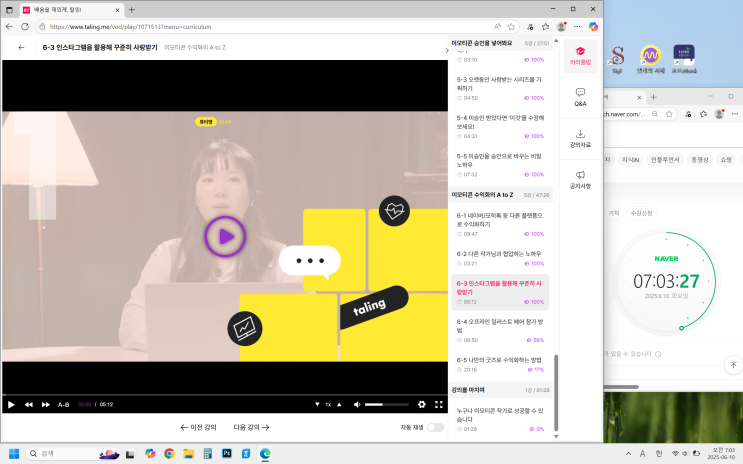Open the browser extensions icon
This screenshot has width=743, height=464.
click(x=530, y=27)
